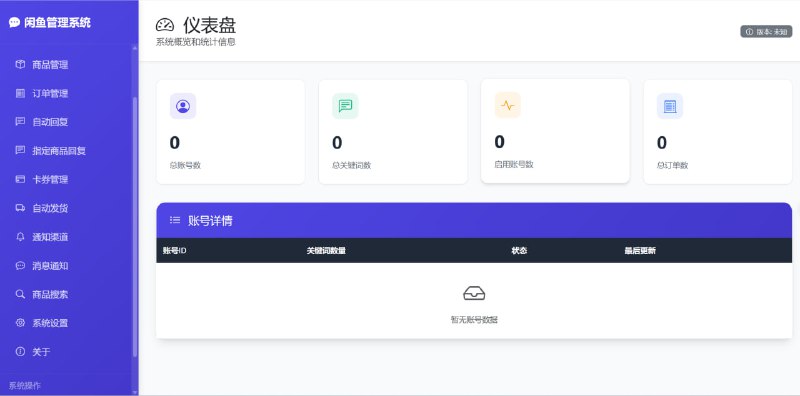Click the 总账号数 label

coord(185,165)
